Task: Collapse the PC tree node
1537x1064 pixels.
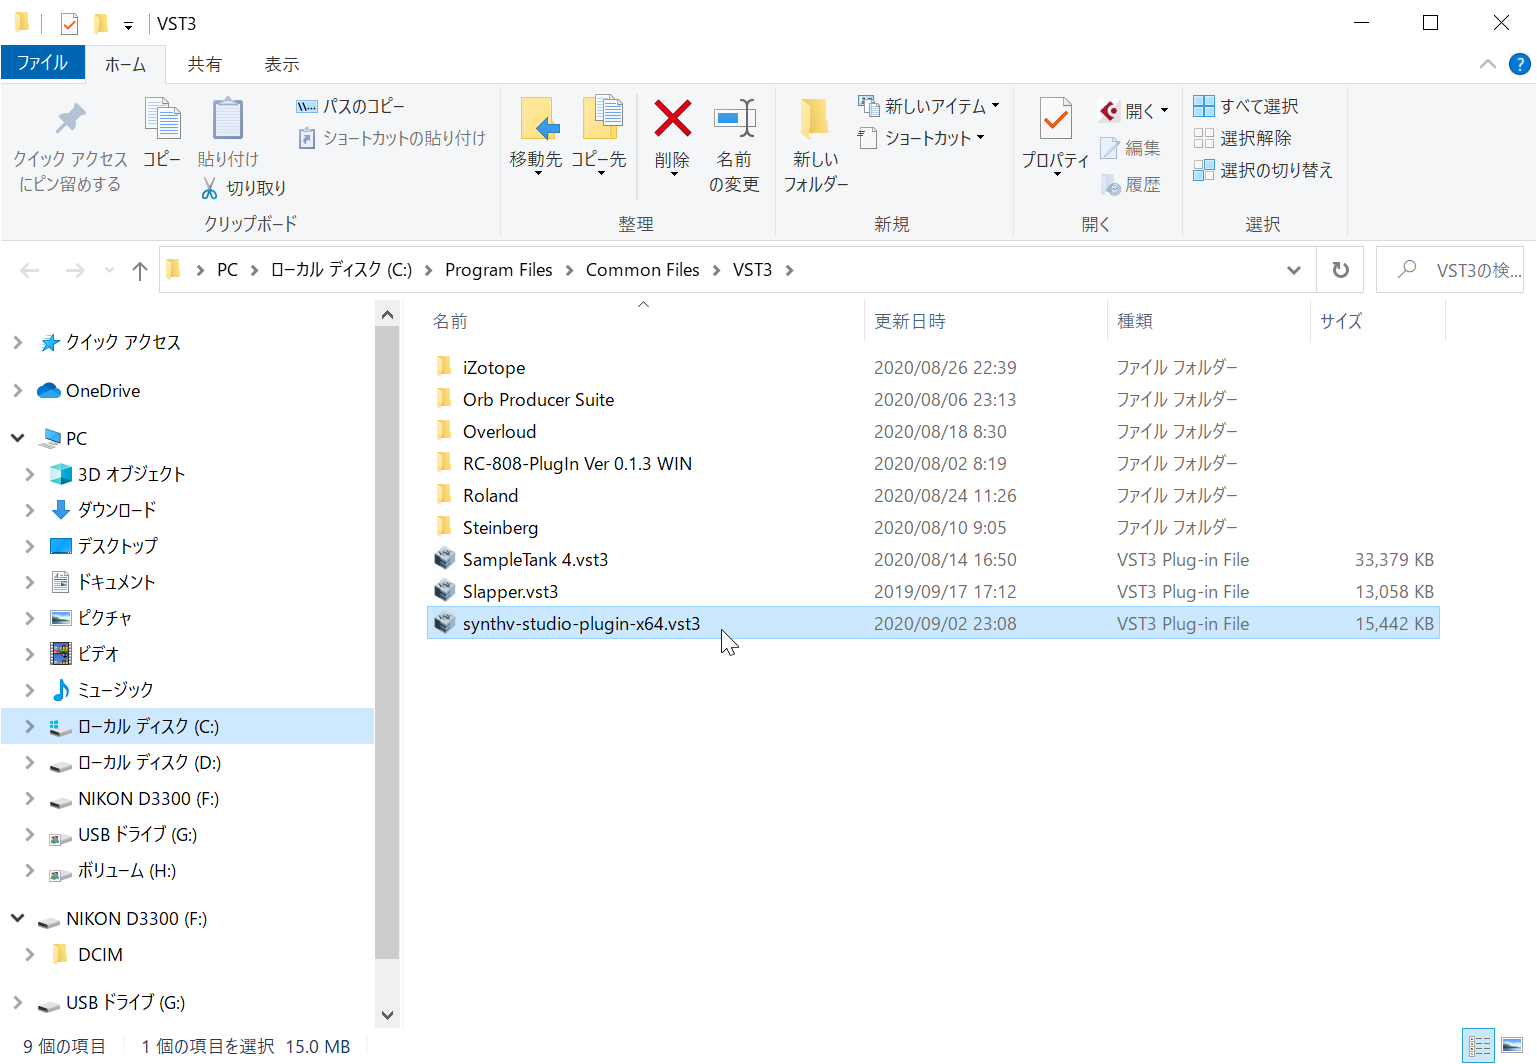Action: 17,438
